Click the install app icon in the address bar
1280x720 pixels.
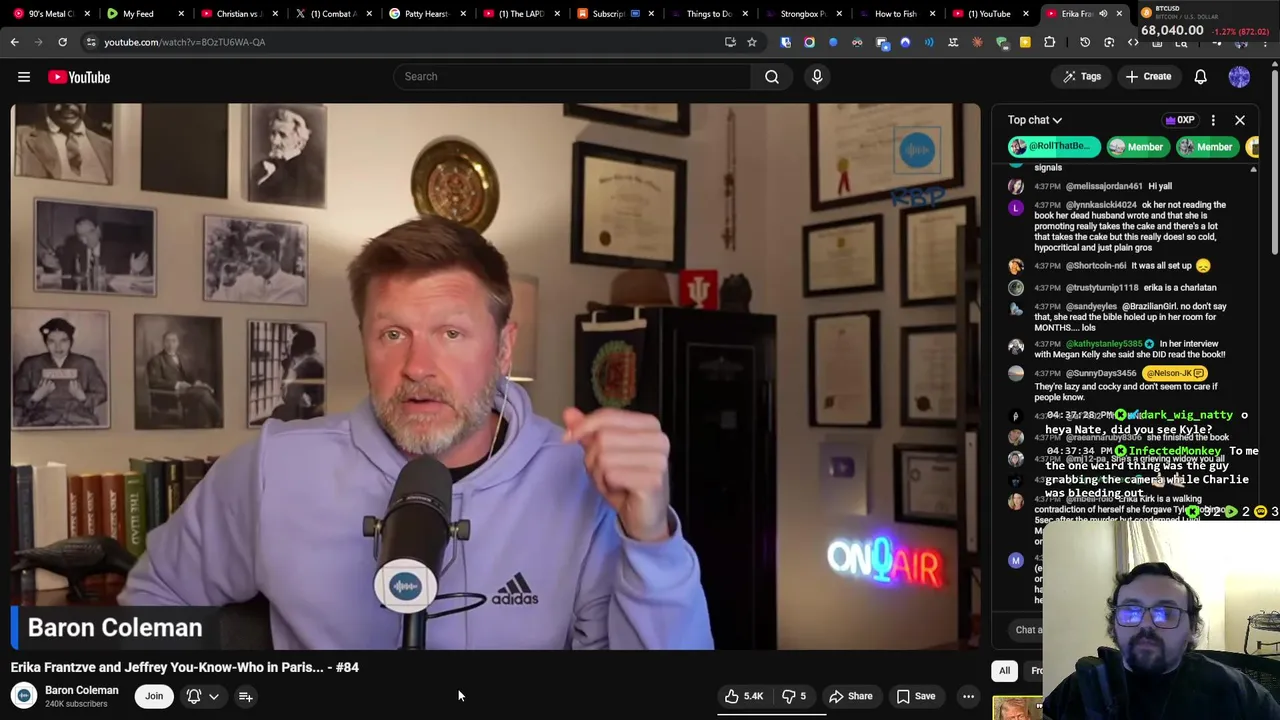[x=730, y=42]
